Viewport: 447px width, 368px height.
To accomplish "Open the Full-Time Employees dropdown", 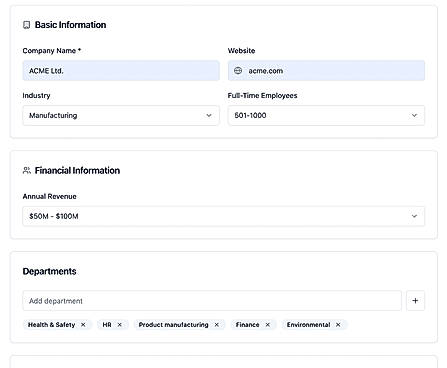I will (326, 116).
